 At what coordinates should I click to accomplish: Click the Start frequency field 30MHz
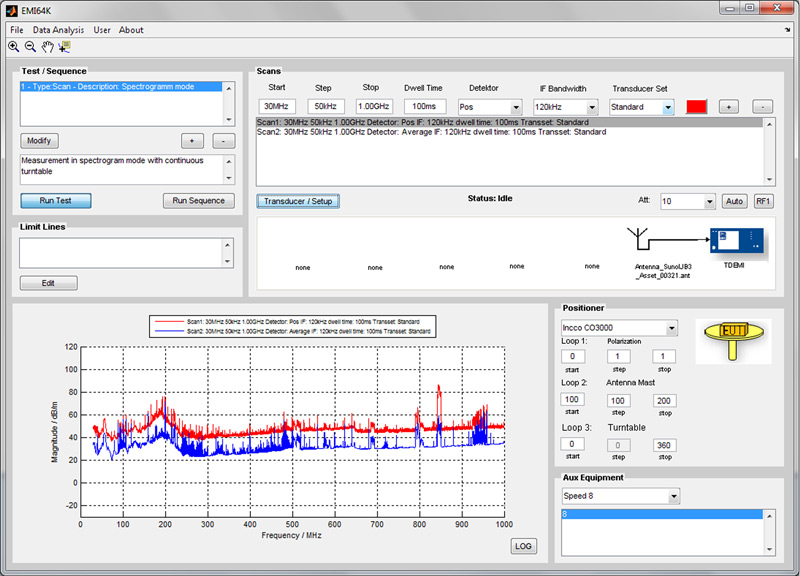[277, 106]
